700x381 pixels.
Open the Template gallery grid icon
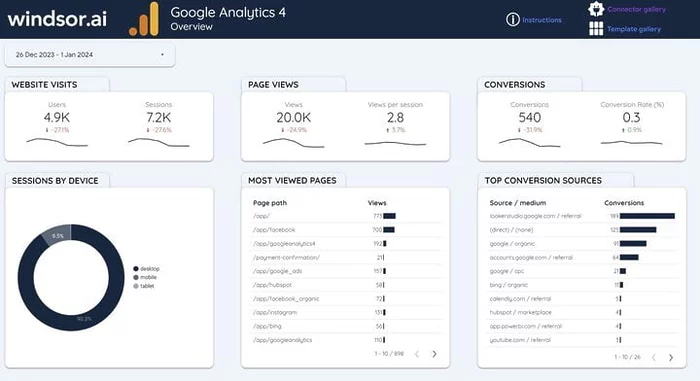click(596, 29)
